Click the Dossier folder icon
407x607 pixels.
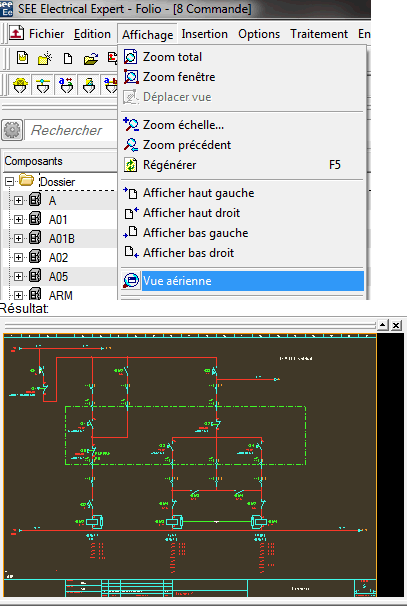(x=27, y=180)
